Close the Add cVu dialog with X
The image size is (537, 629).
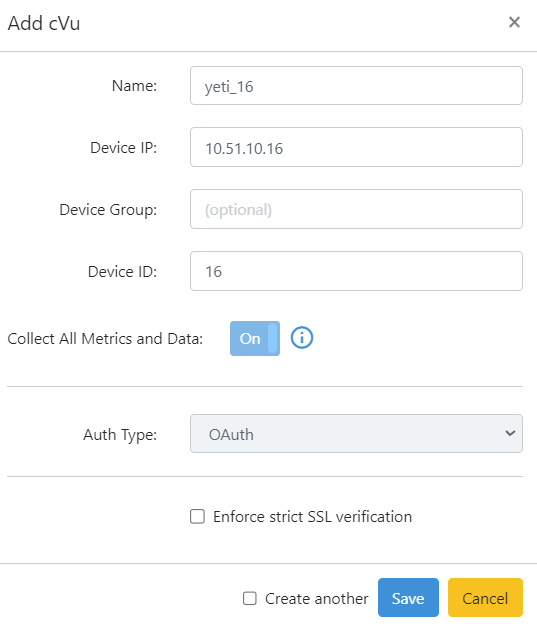[x=514, y=22]
